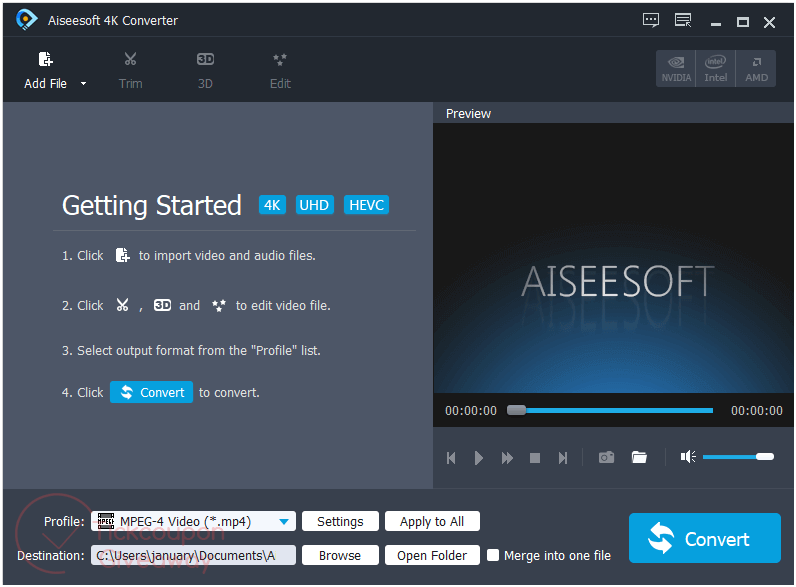Mute the preview volume speaker
796x587 pixels.
[x=688, y=457]
